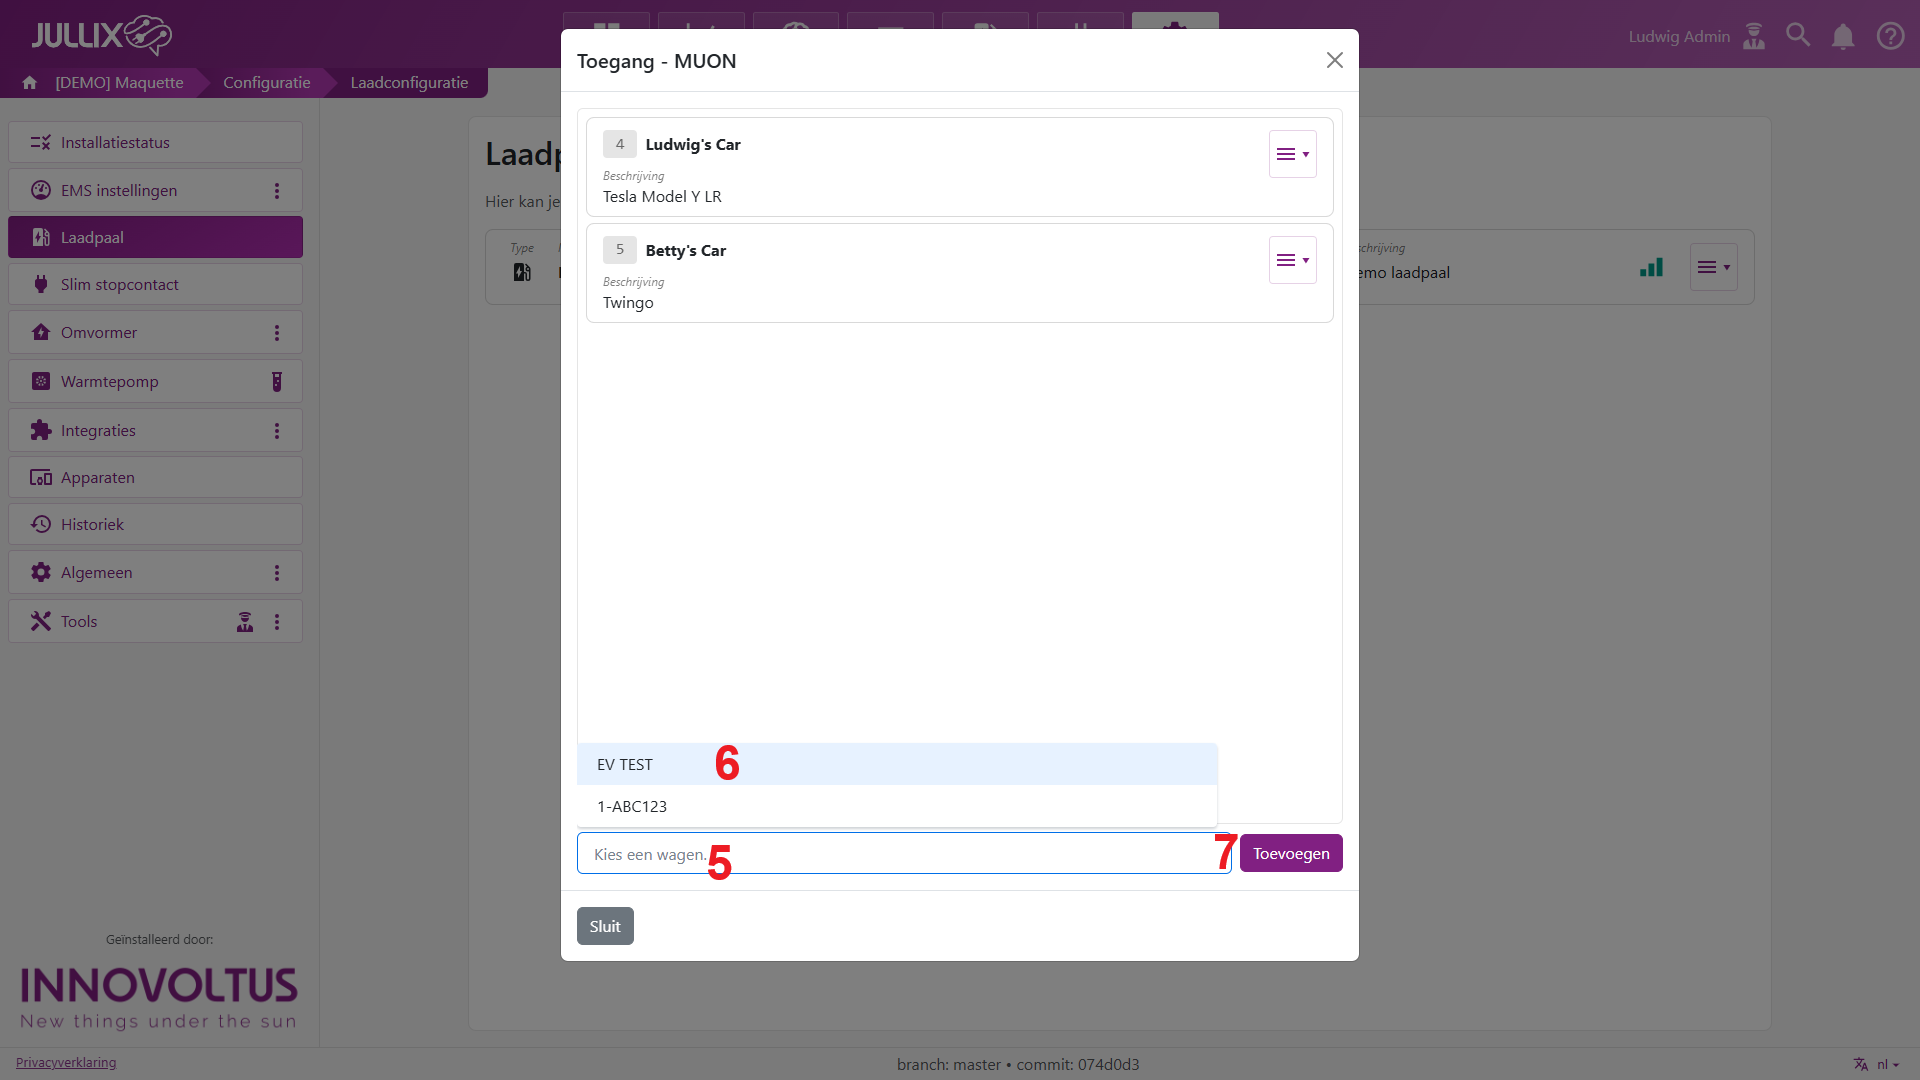Click the Ludwig Admin user icon
The width and height of the screenshot is (1920, 1080).
point(1754,37)
